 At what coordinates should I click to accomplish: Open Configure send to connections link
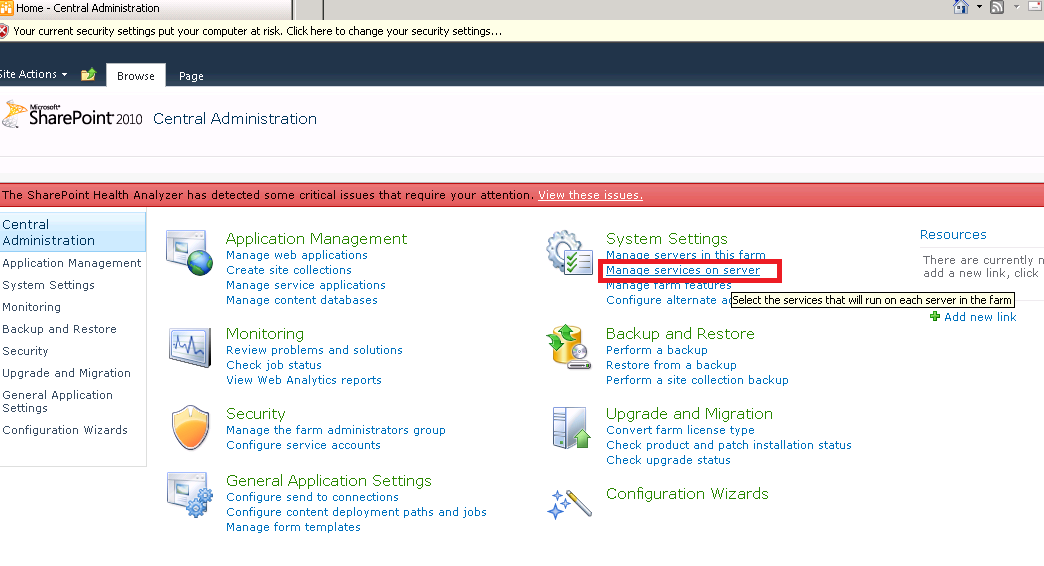[312, 497]
